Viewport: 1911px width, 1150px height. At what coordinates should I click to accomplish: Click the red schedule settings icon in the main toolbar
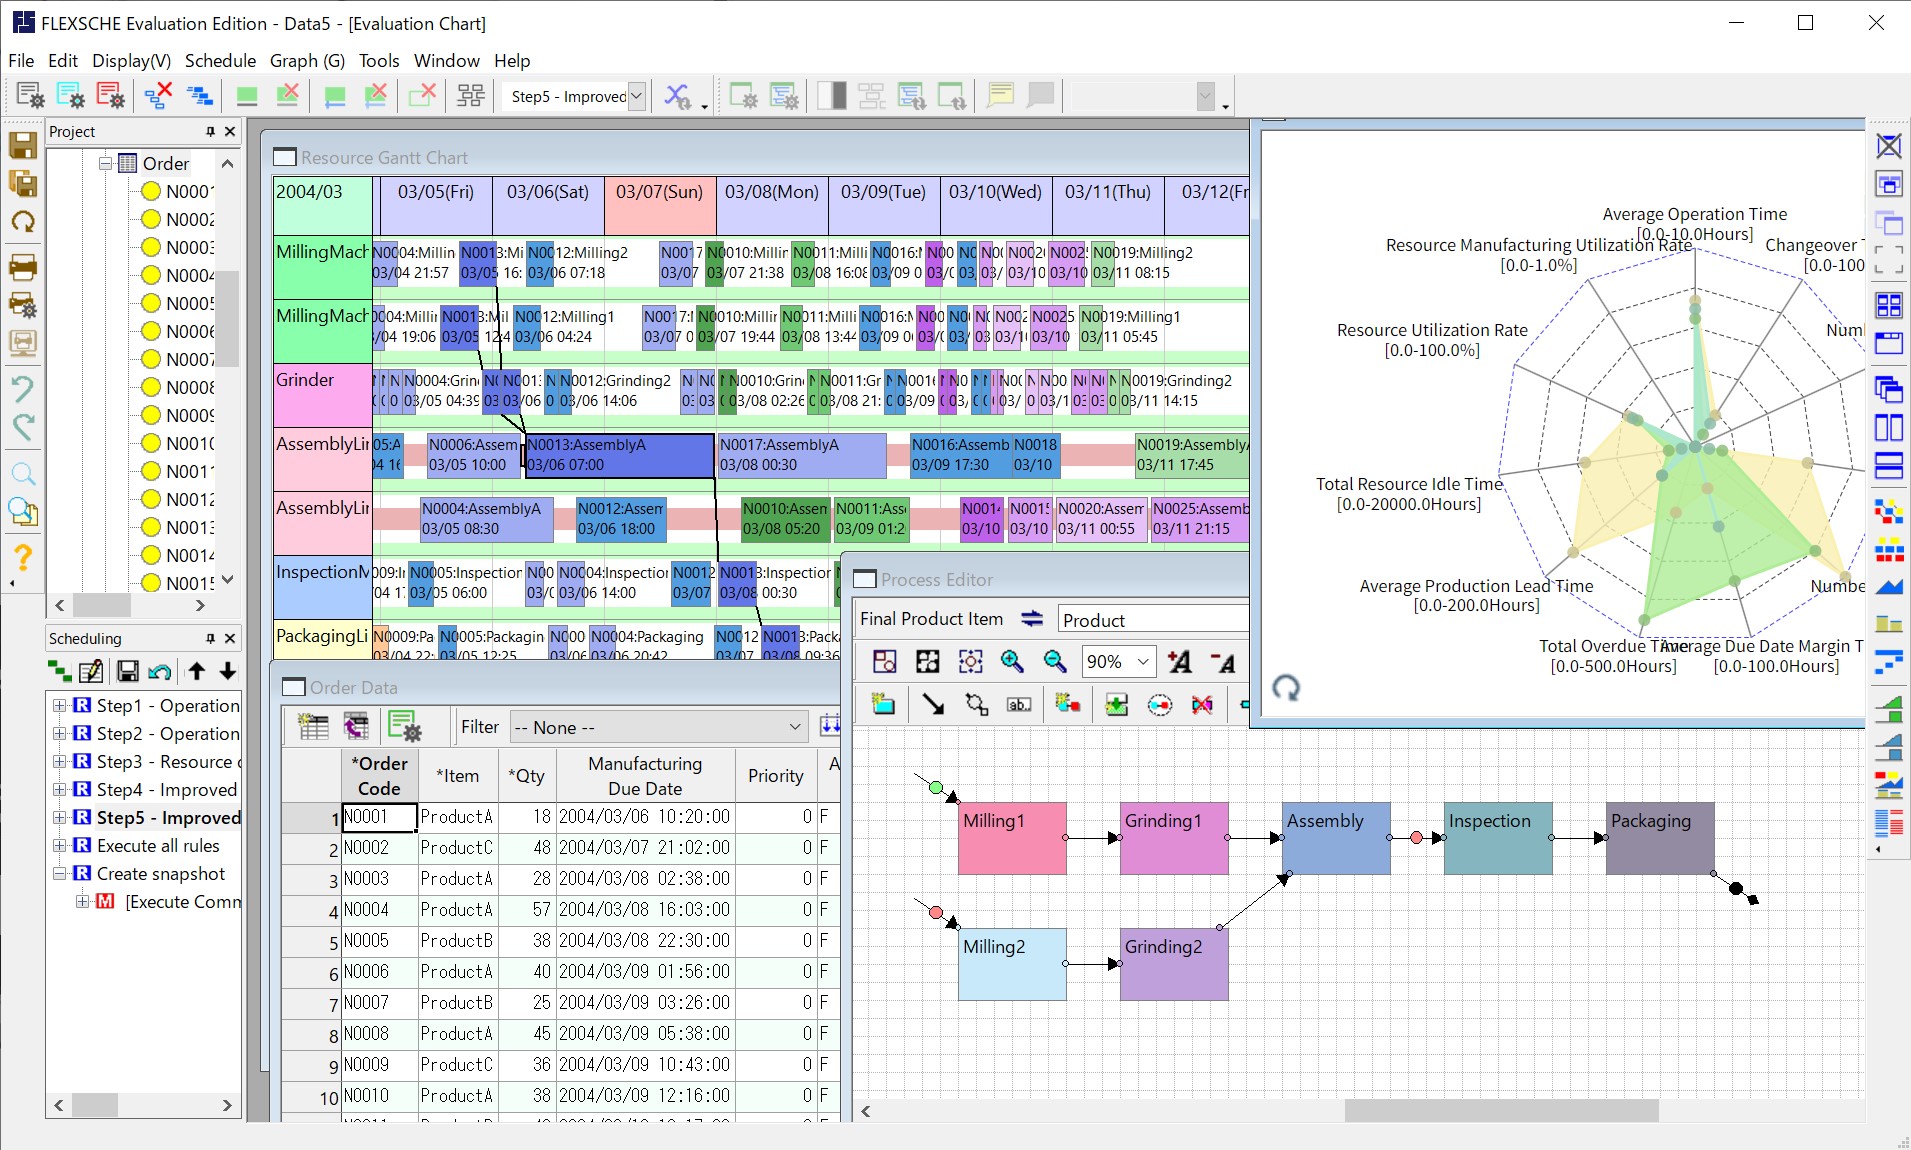[x=110, y=96]
